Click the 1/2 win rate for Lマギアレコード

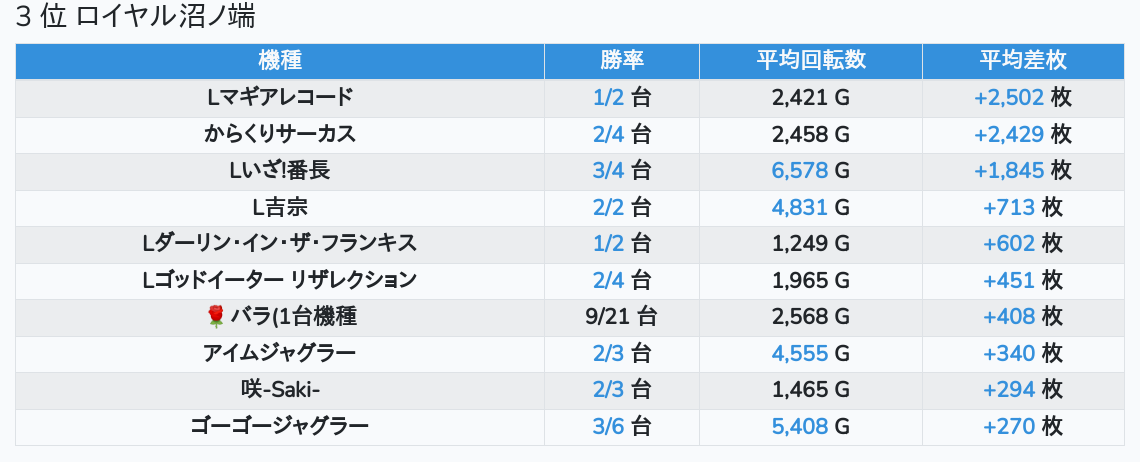tap(608, 97)
